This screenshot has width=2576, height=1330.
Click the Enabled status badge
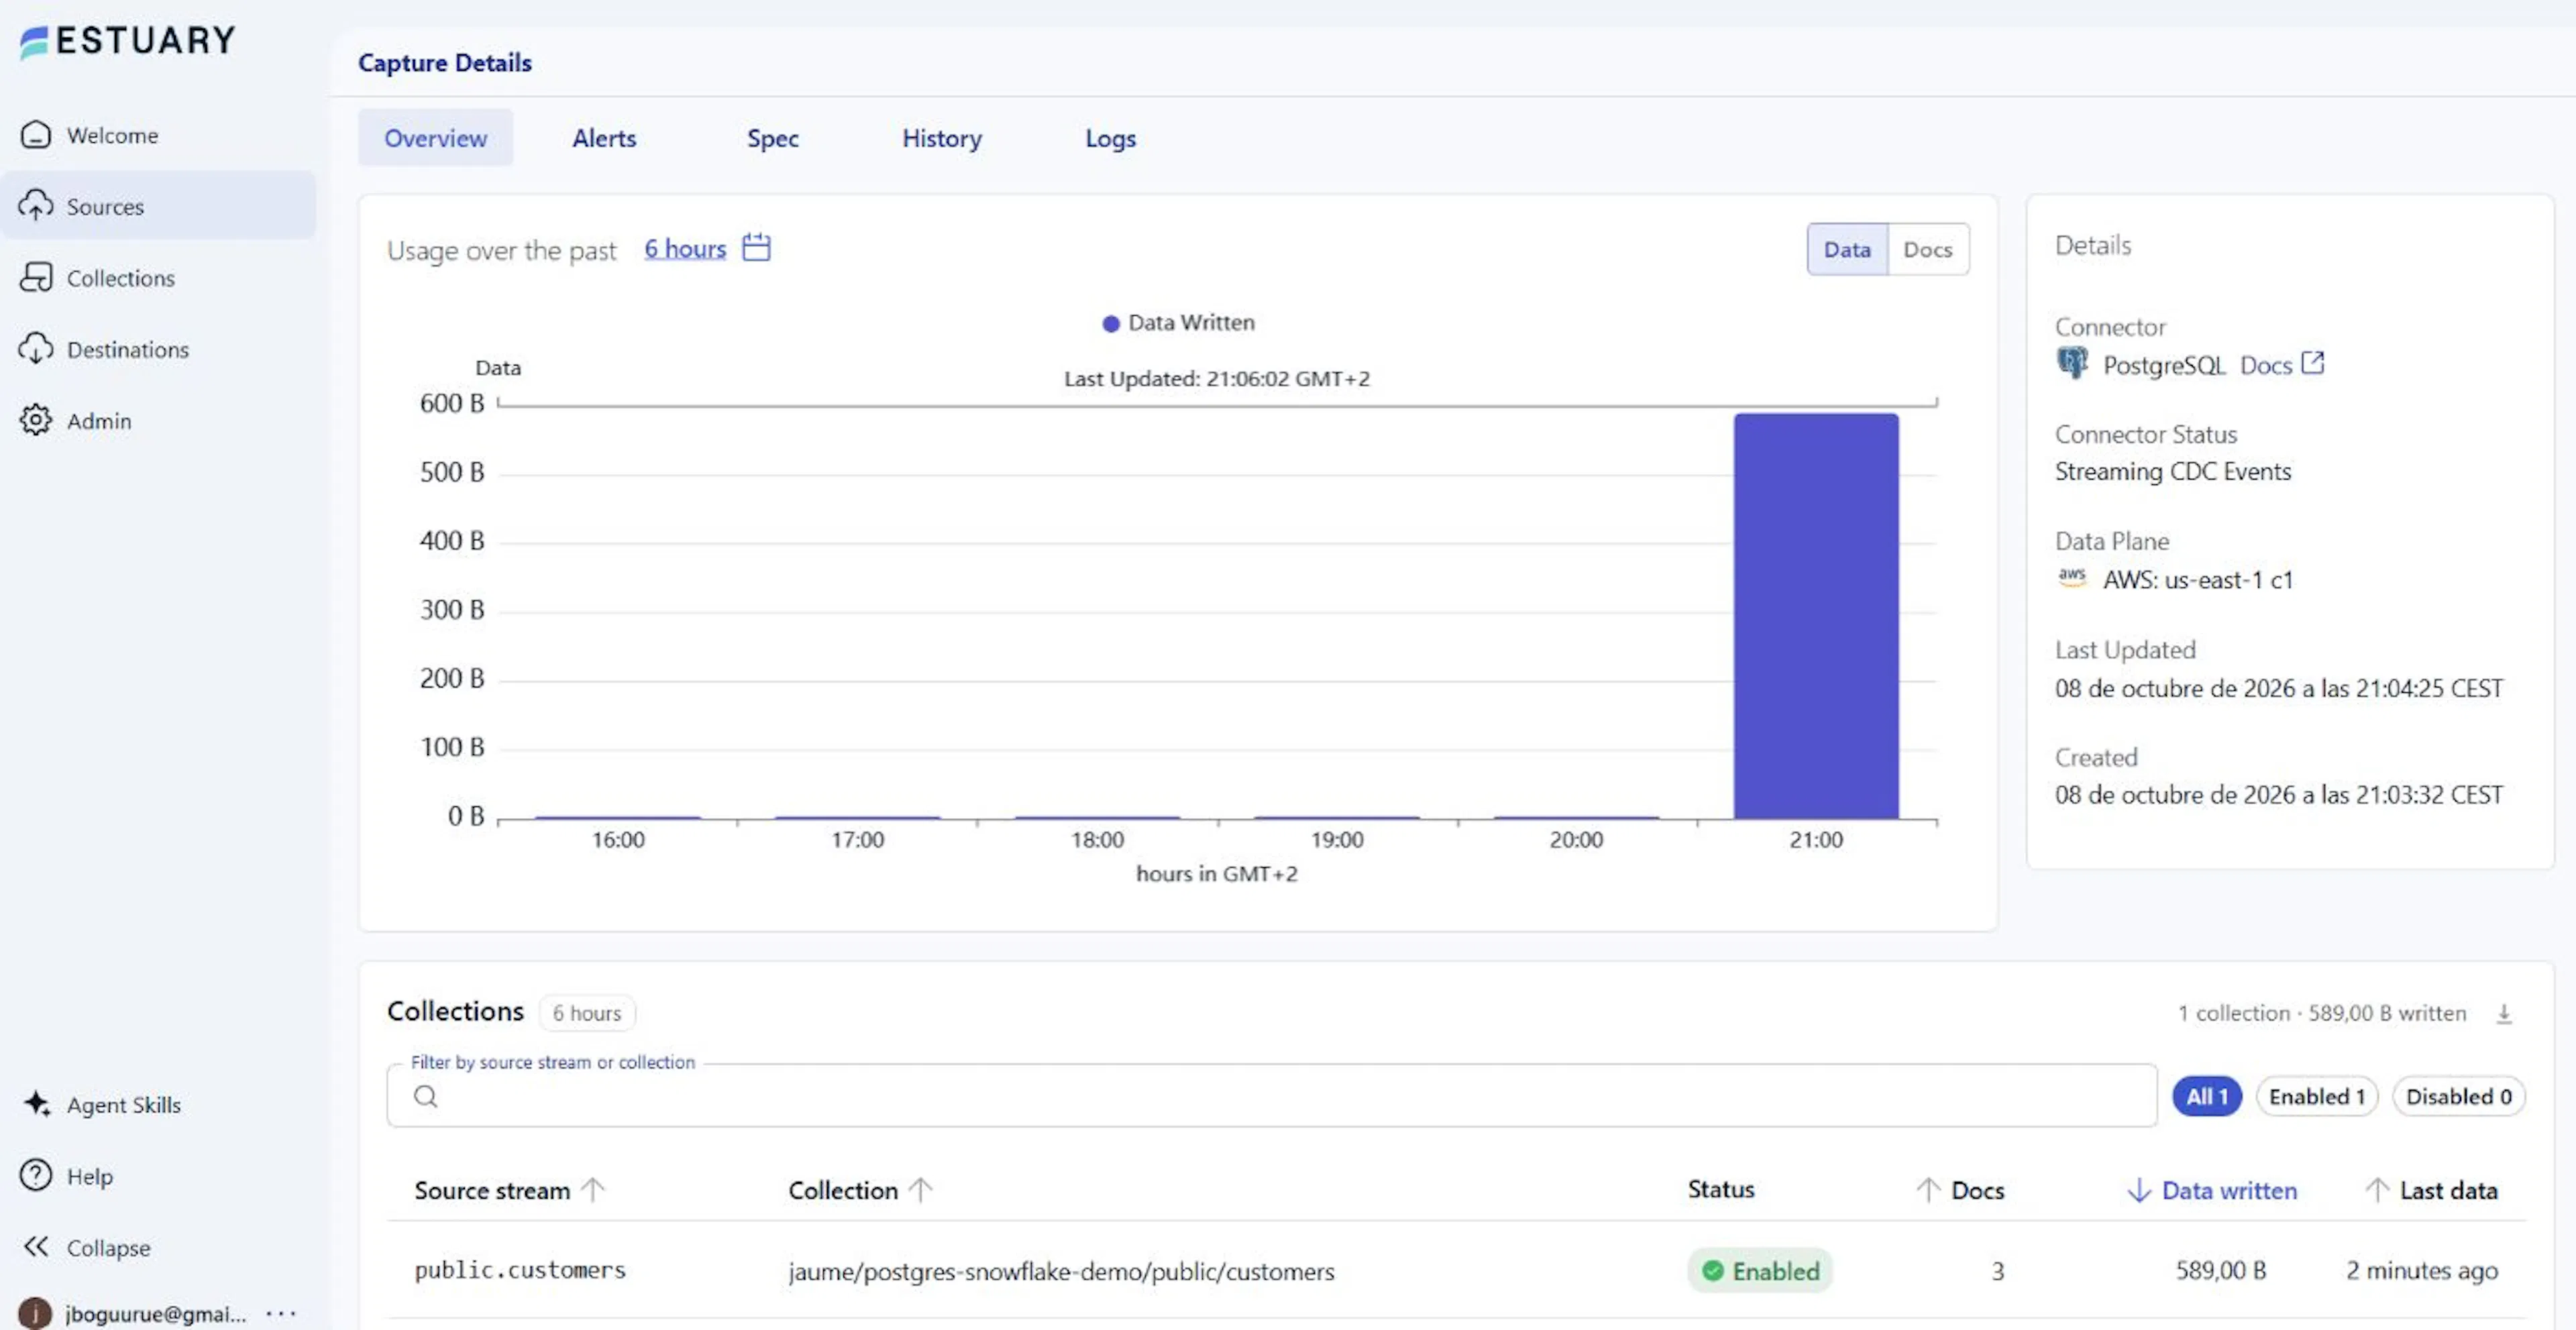pyautogui.click(x=1760, y=1271)
